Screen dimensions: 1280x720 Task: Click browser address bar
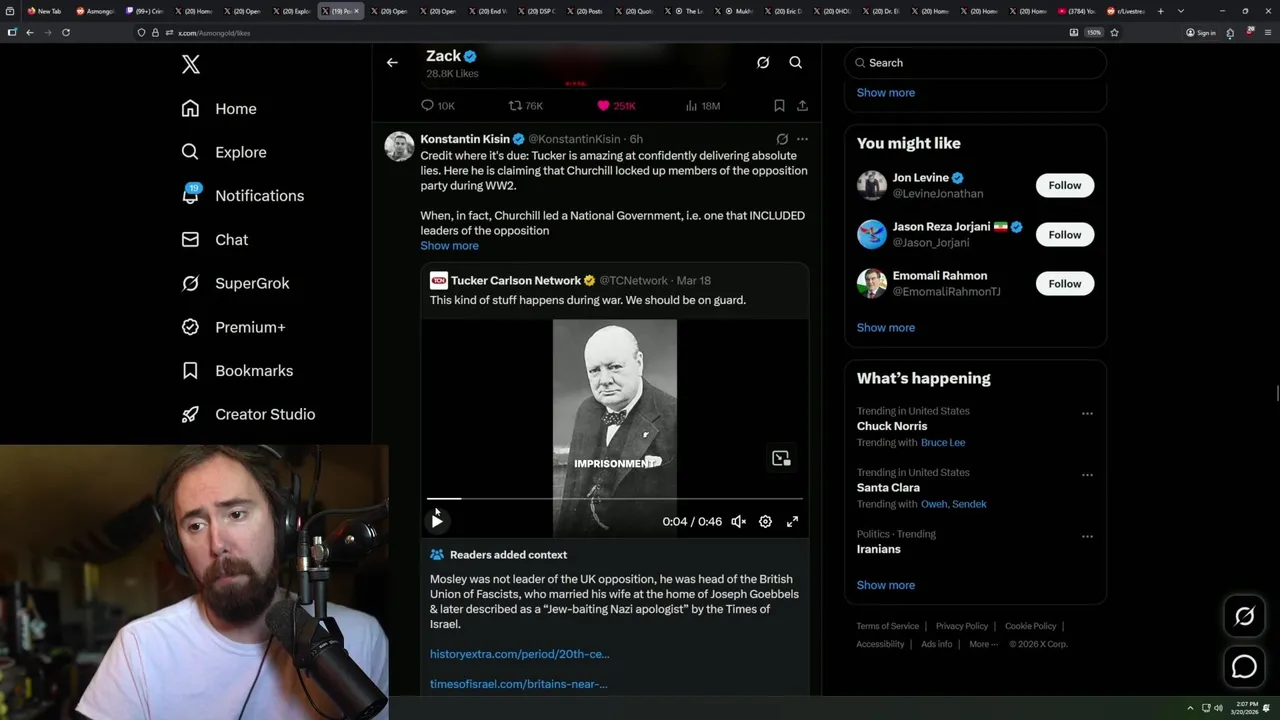[600, 32]
